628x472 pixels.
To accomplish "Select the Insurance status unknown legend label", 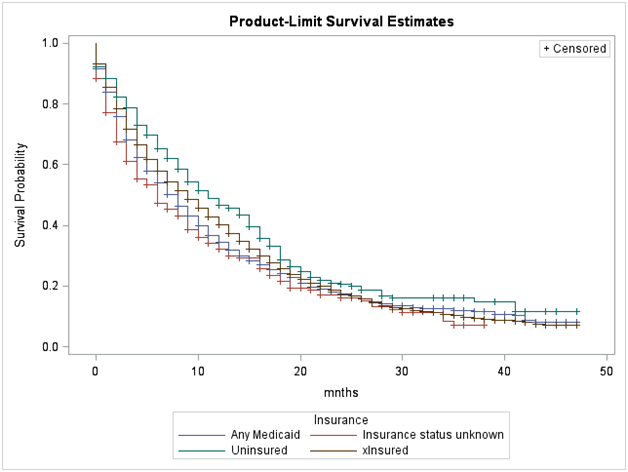I will coord(432,435).
